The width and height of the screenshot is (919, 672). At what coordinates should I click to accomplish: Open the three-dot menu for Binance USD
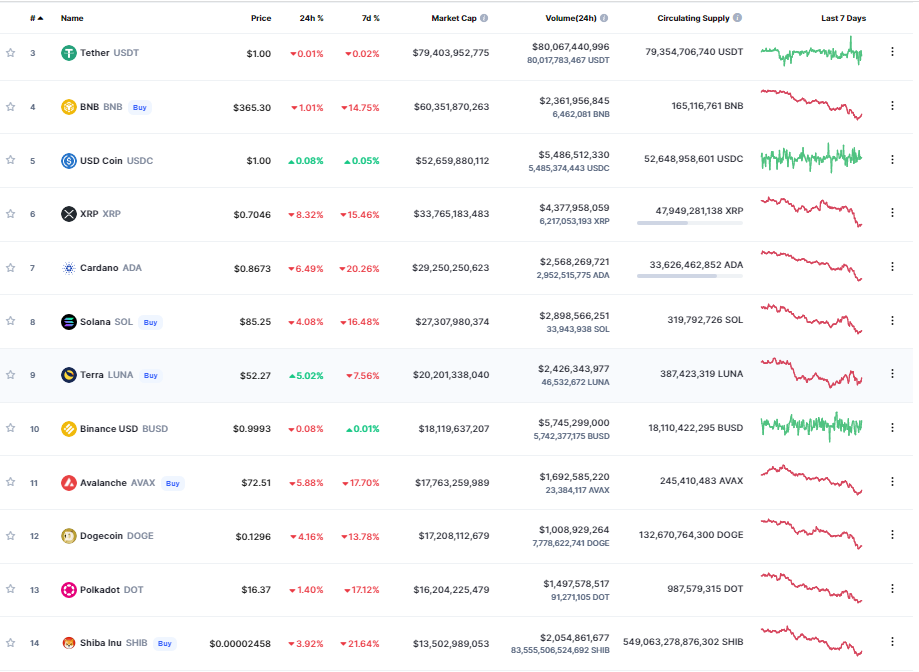[x=892, y=428]
